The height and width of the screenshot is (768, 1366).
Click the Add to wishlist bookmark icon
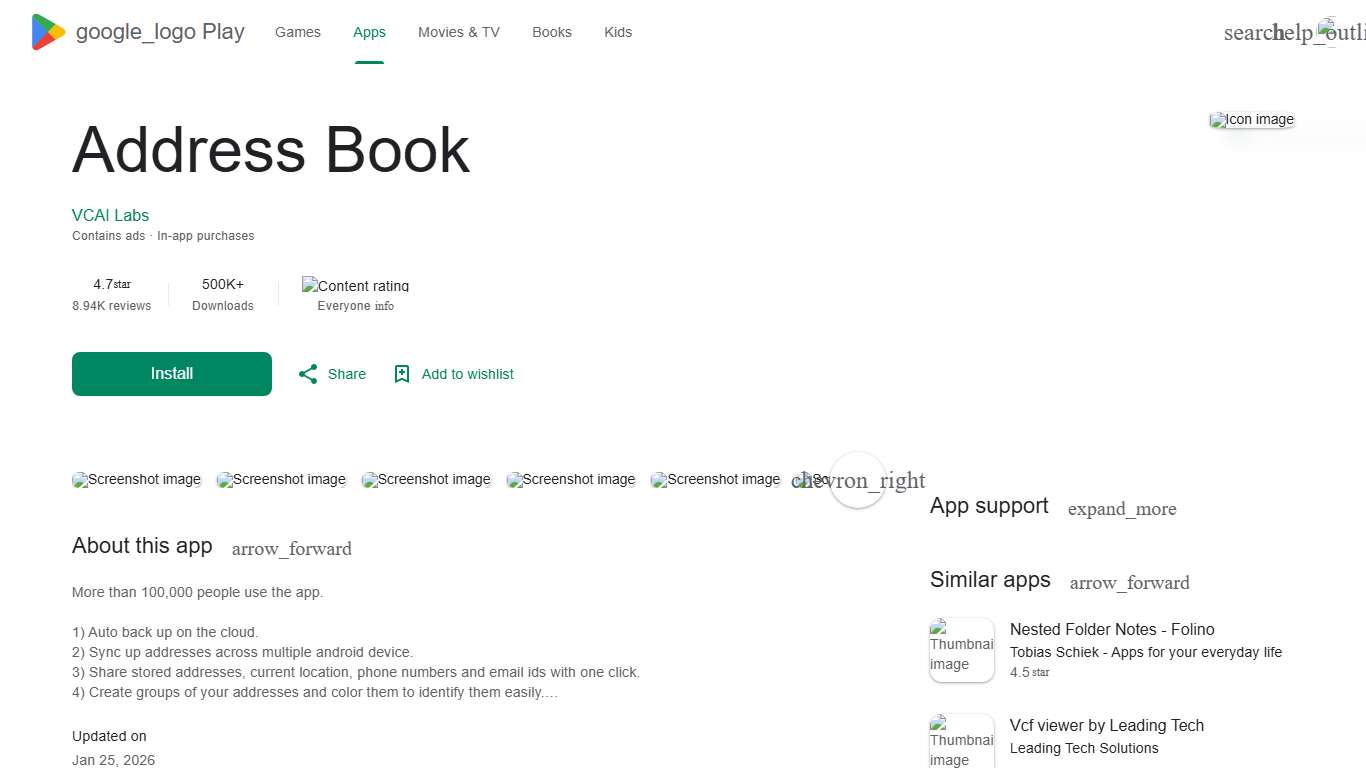click(x=401, y=373)
